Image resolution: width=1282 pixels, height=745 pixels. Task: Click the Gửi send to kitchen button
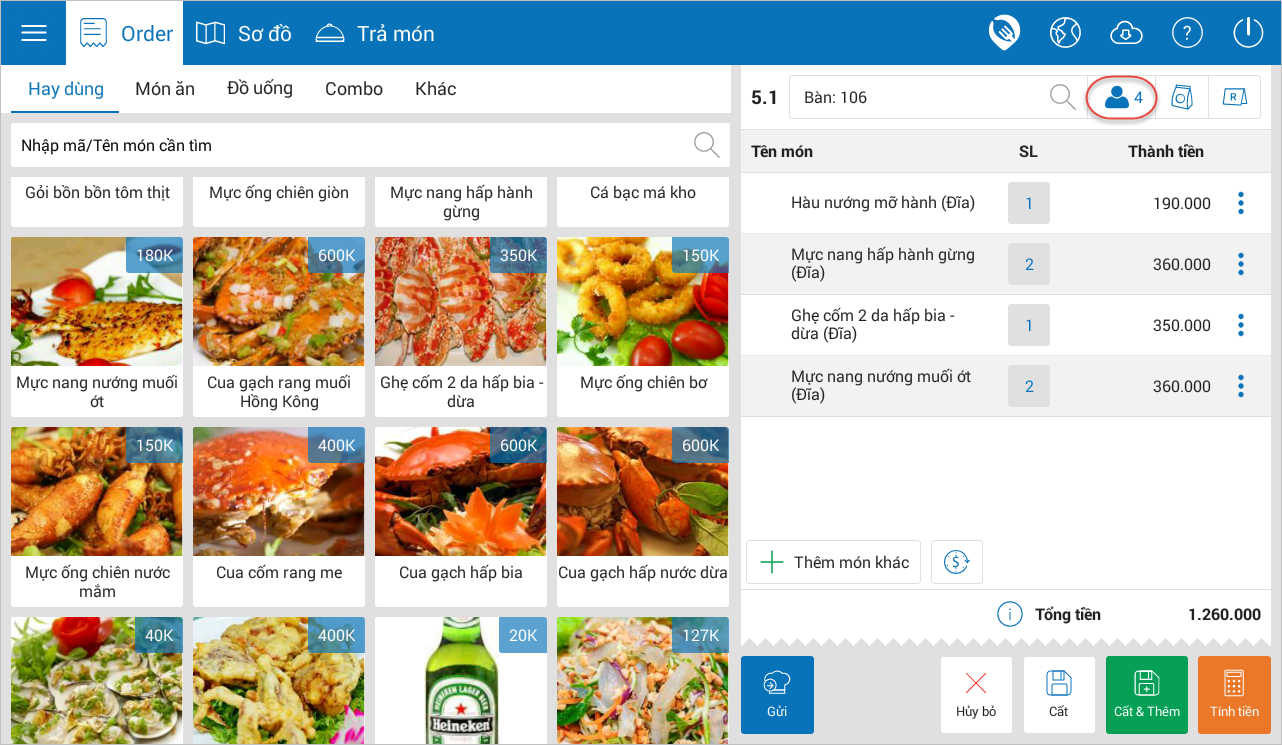click(777, 694)
